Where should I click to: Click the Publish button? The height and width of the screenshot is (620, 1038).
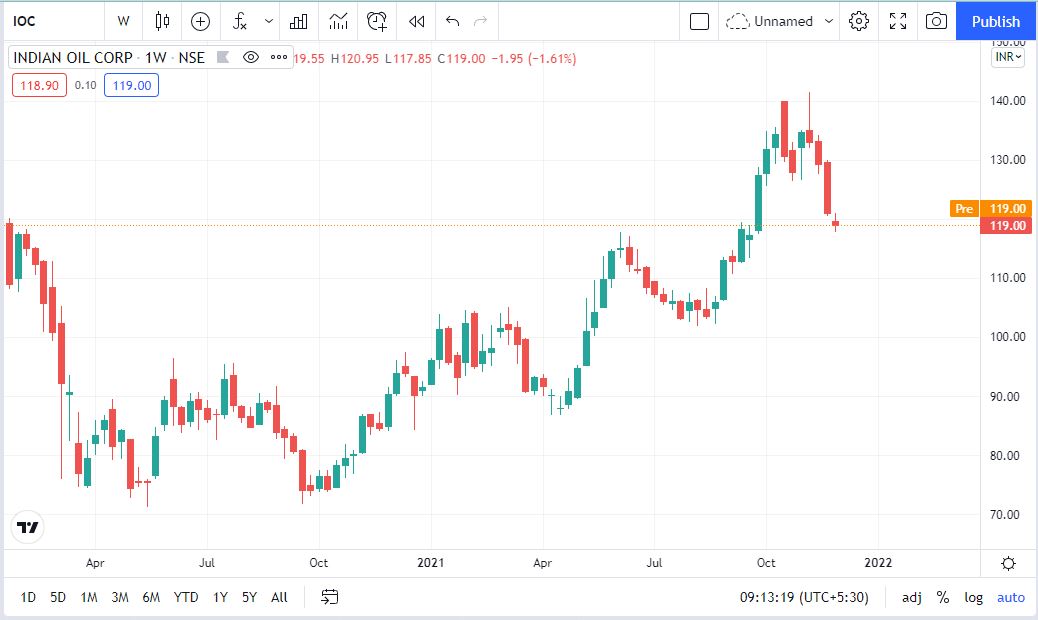coord(996,21)
